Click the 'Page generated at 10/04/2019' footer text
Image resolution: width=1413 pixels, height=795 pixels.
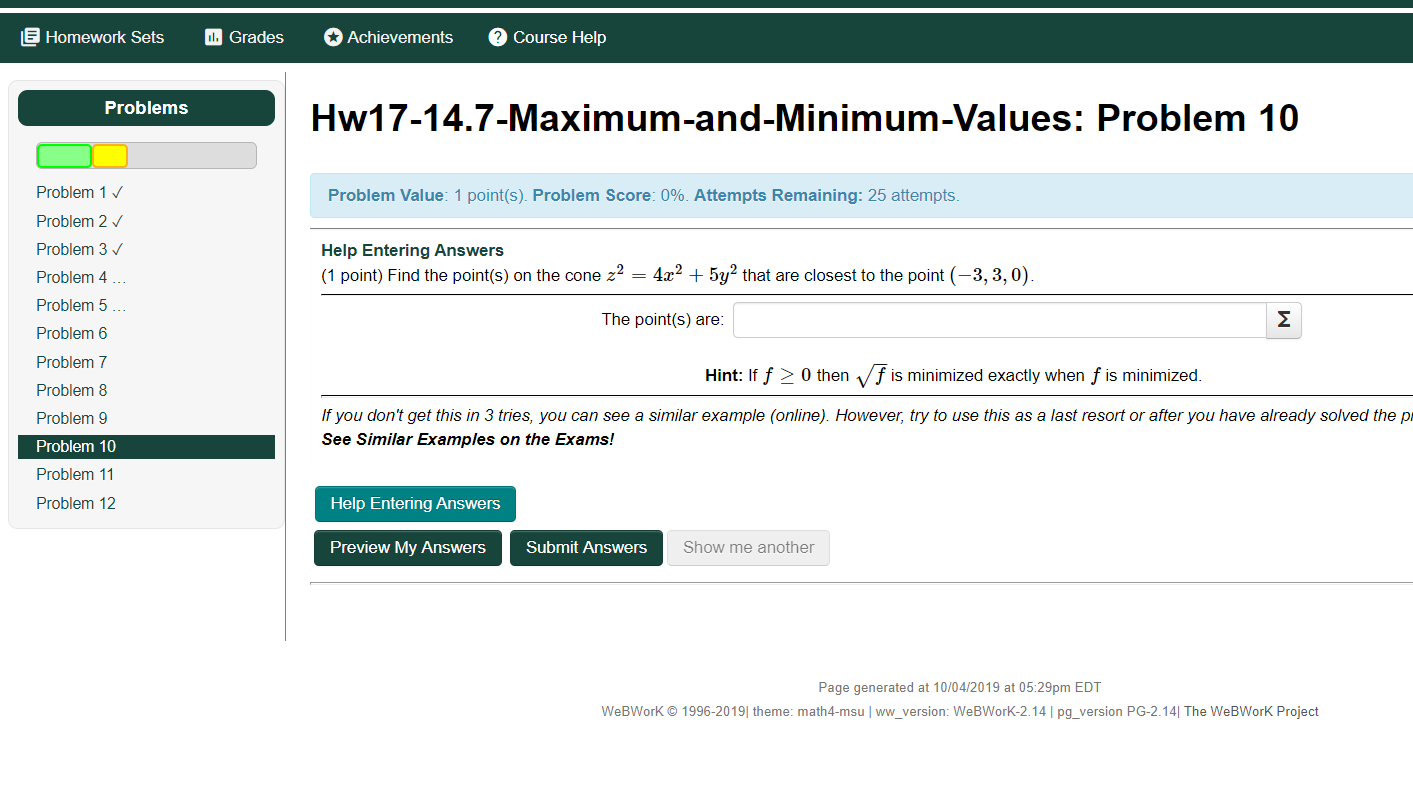click(x=960, y=688)
